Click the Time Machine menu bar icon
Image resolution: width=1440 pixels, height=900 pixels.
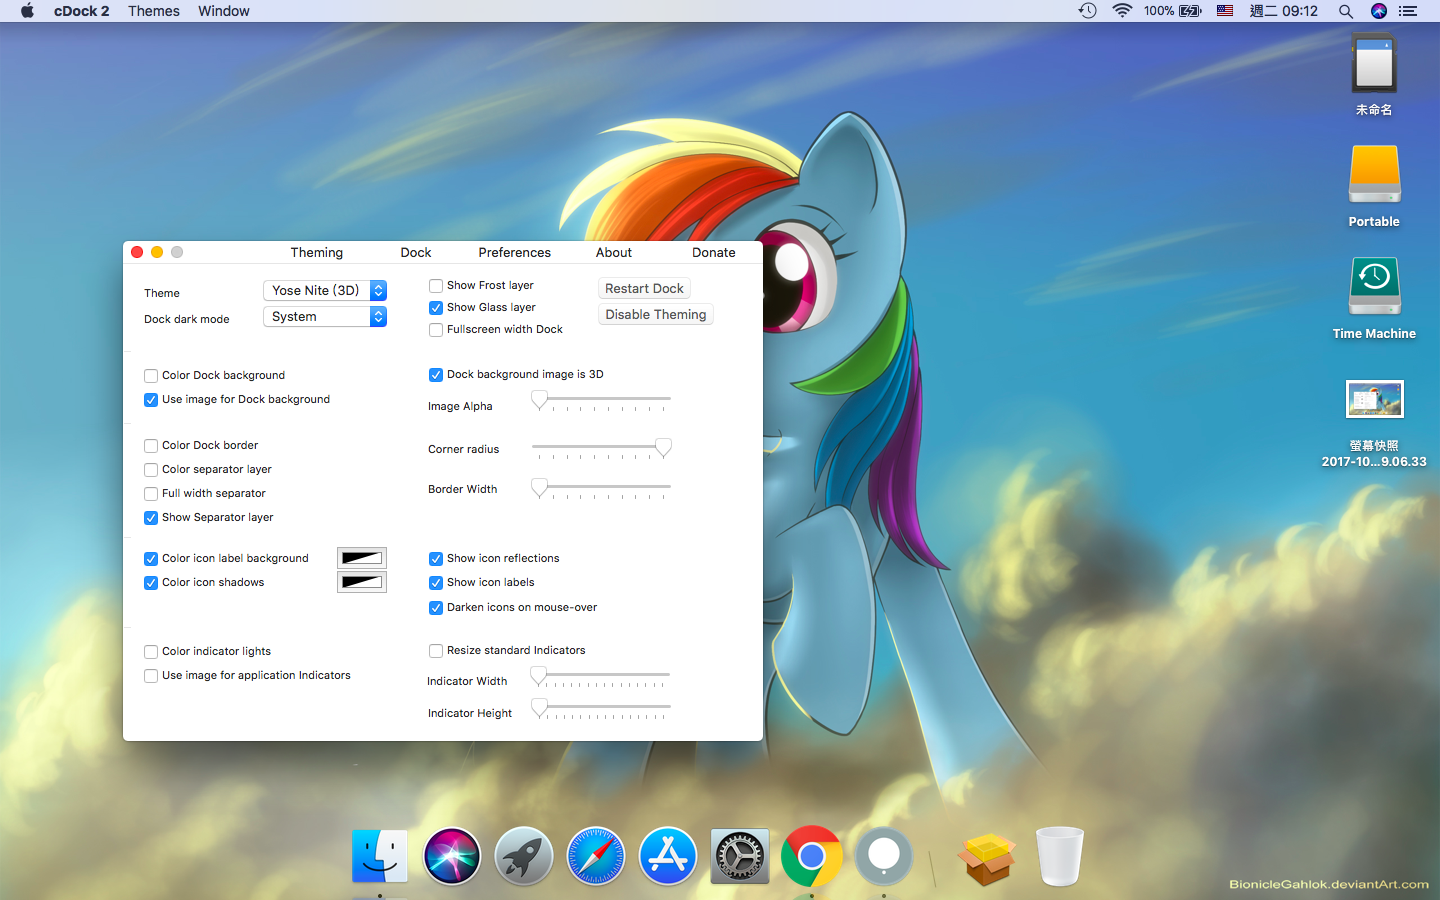[1088, 11]
